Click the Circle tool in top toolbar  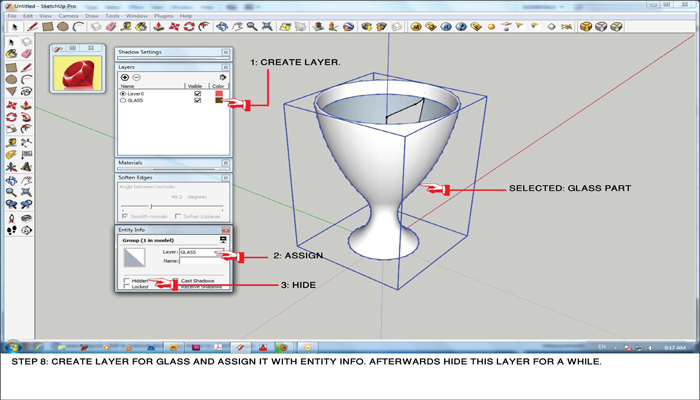tap(63, 27)
